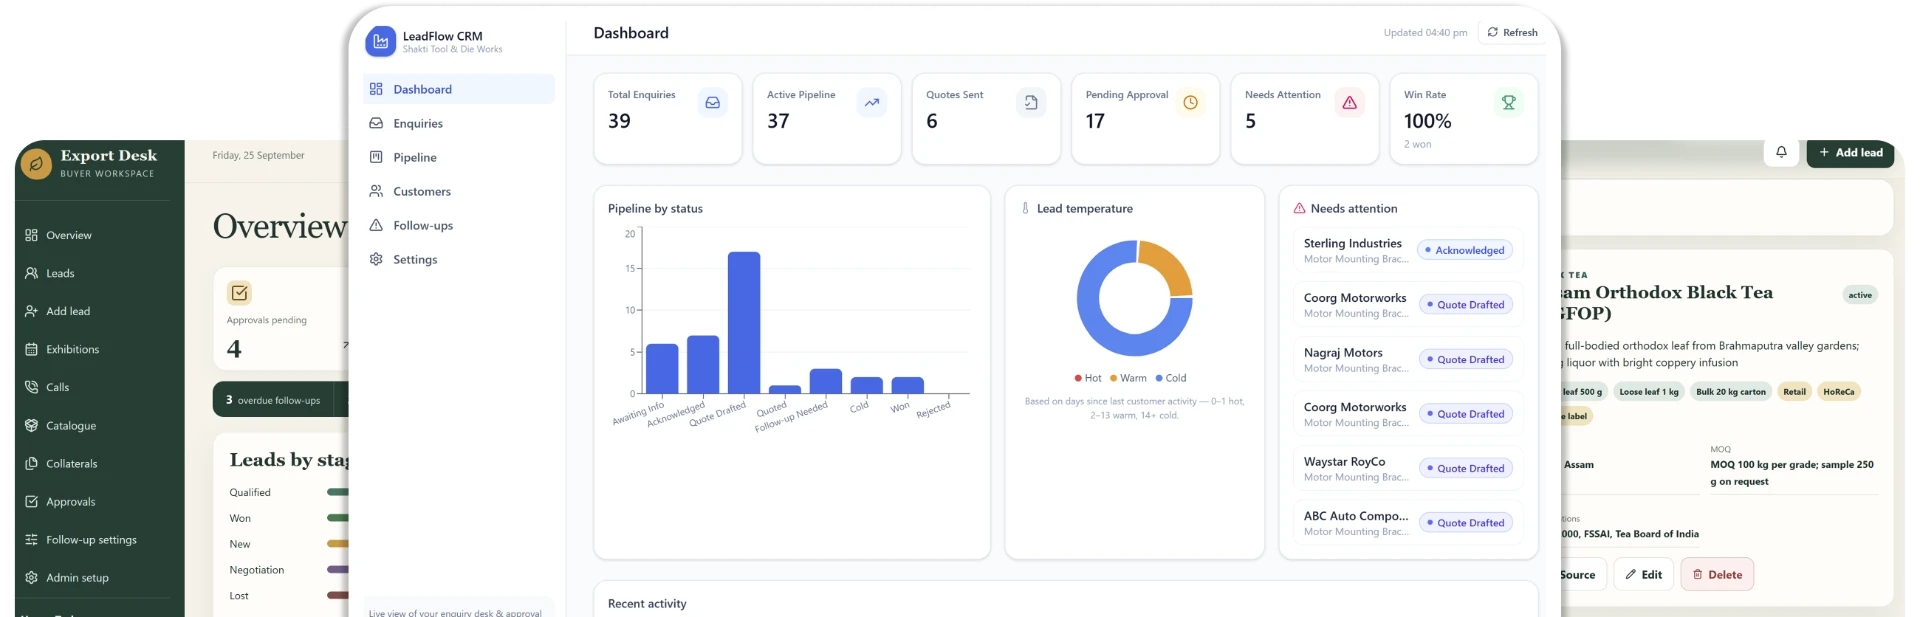Click the LeadFlow CRM logo icon
Viewport: 1920px width, 617px height.
point(380,42)
